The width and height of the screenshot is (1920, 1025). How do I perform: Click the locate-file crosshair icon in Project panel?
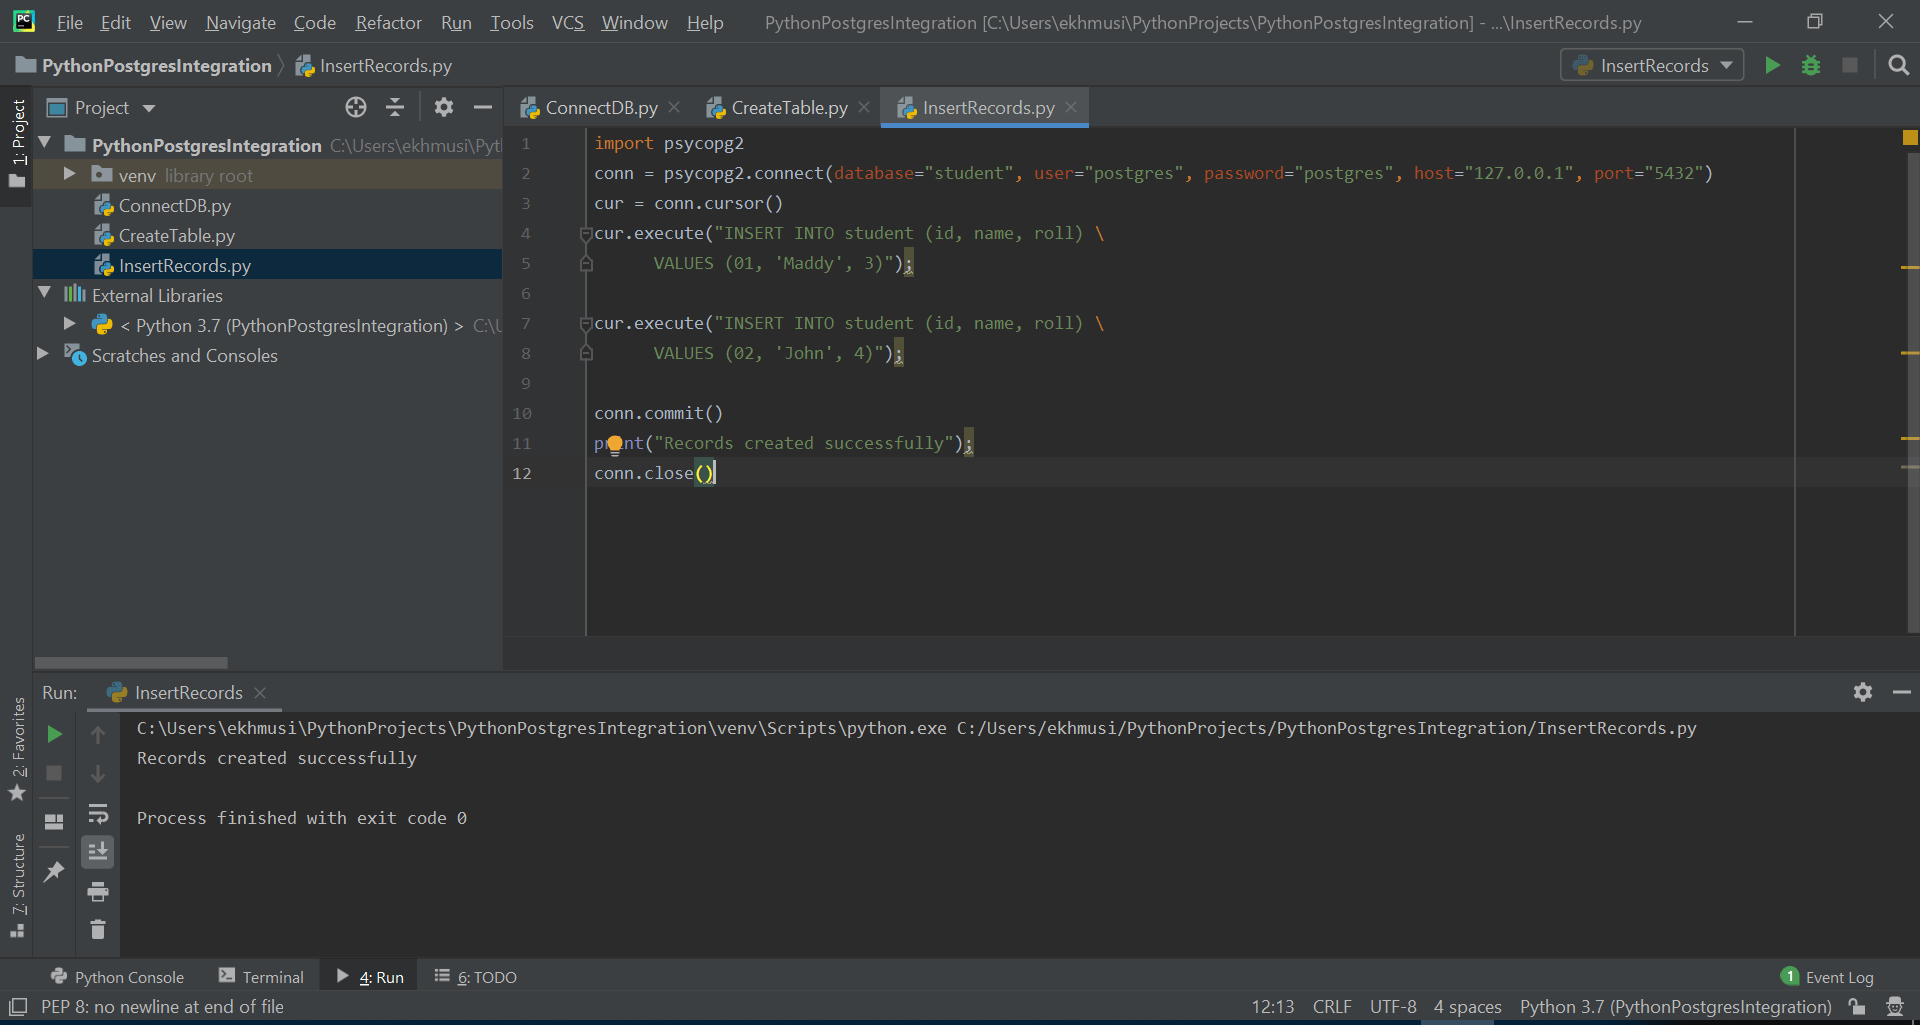356,108
